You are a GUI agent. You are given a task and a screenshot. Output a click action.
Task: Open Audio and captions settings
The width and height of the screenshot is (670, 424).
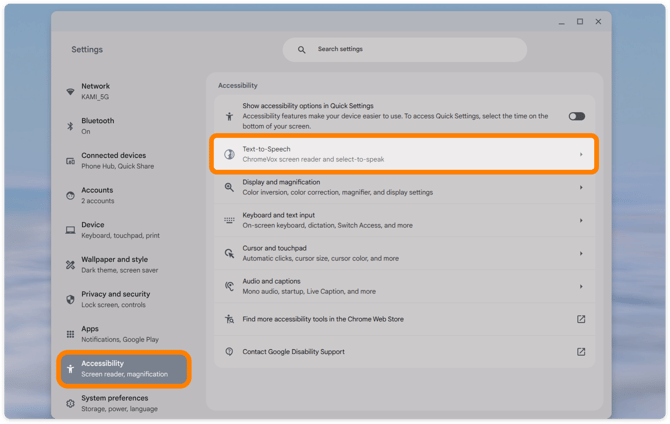pos(404,286)
